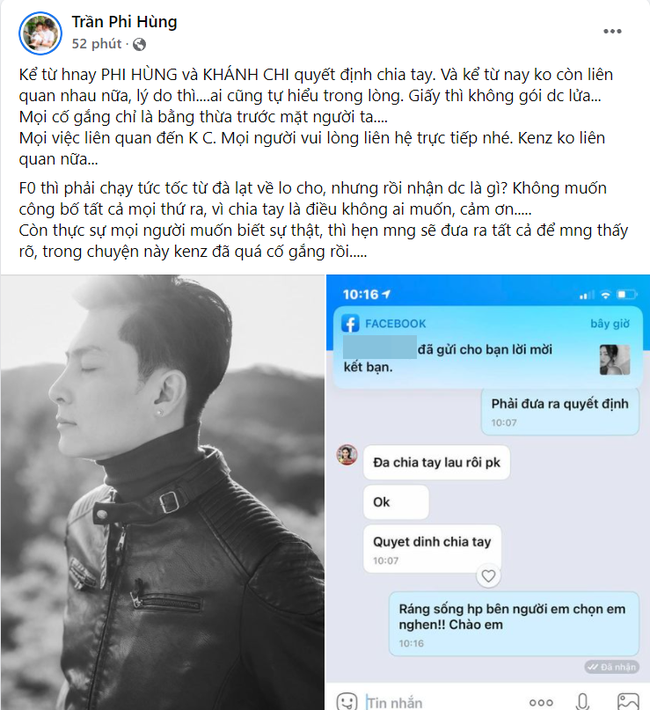Tap the chat sender's small avatar
This screenshot has width=650, height=710.
coord(347,455)
